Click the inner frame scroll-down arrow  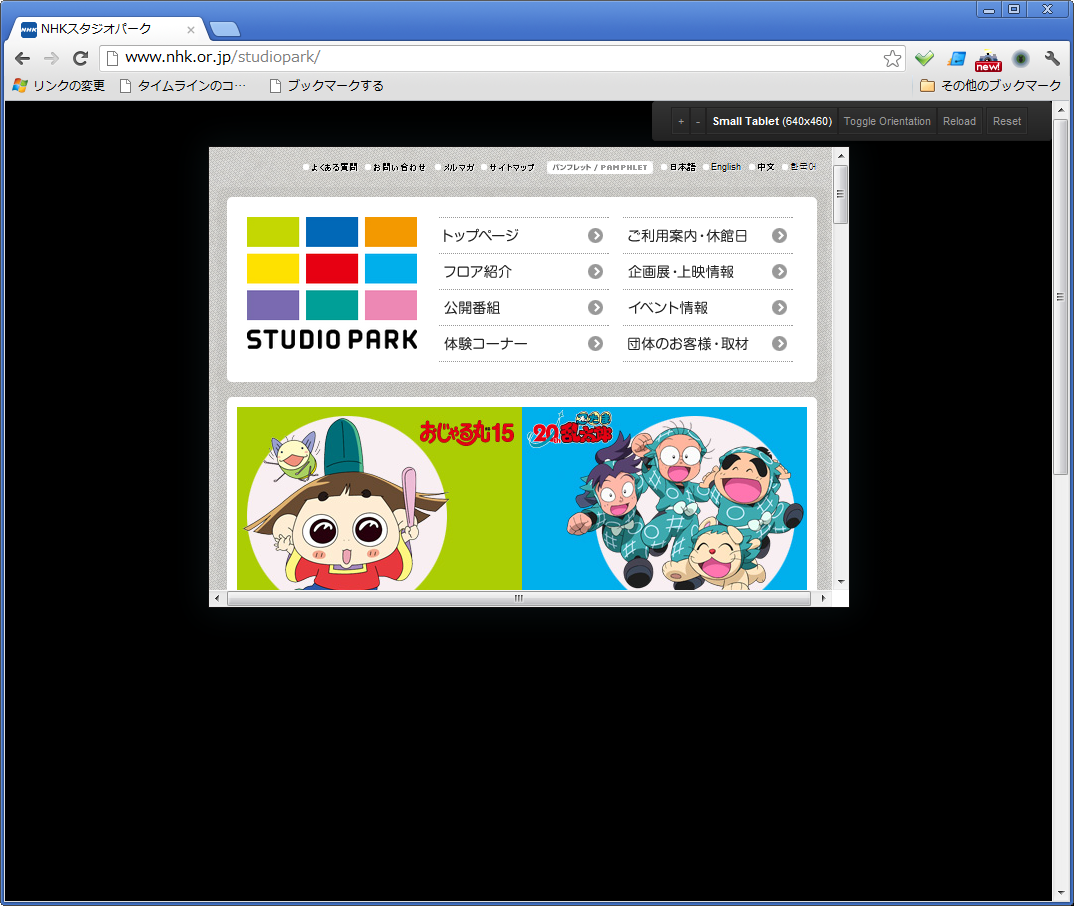[840, 582]
